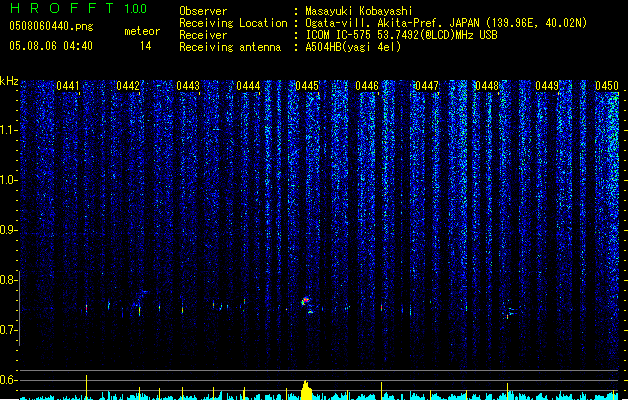Click the 0448 time marker

pyautogui.click(x=487, y=86)
